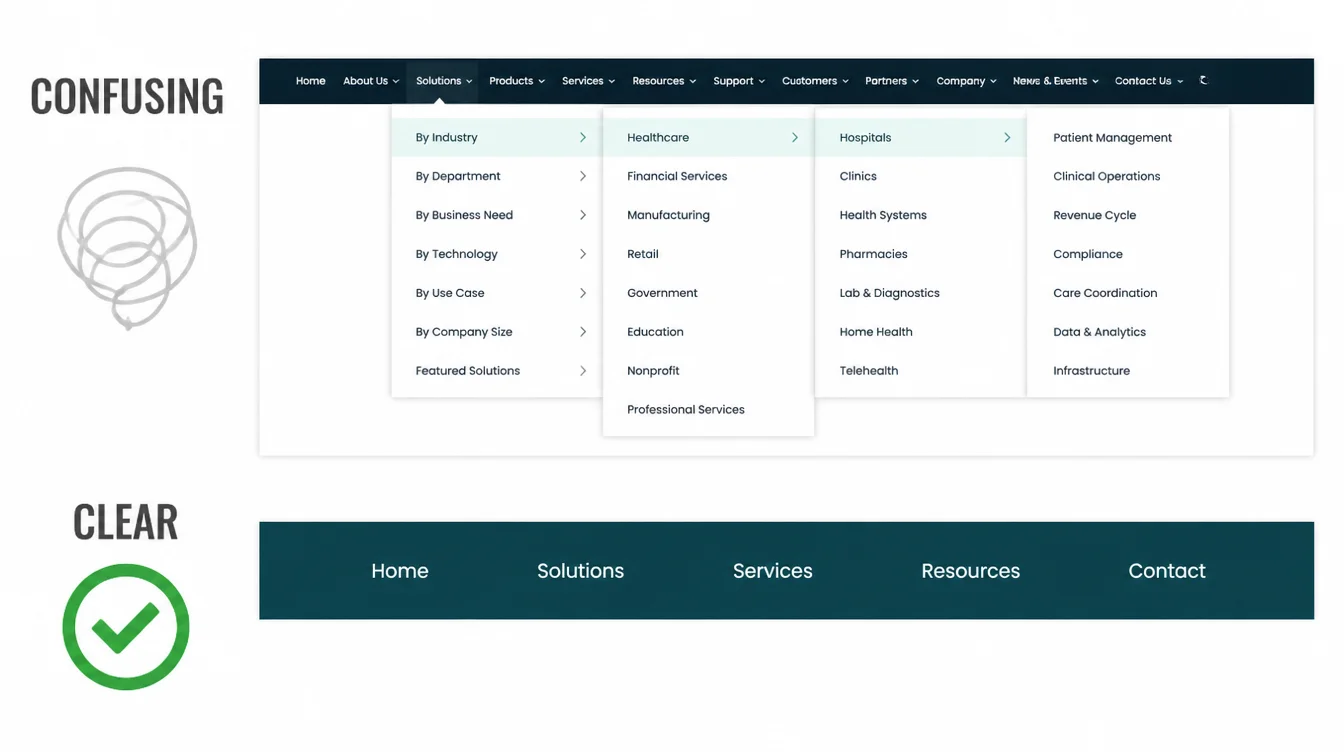Expand the Products dropdown menu
Screen dimensions: 1344x752
click(x=517, y=81)
